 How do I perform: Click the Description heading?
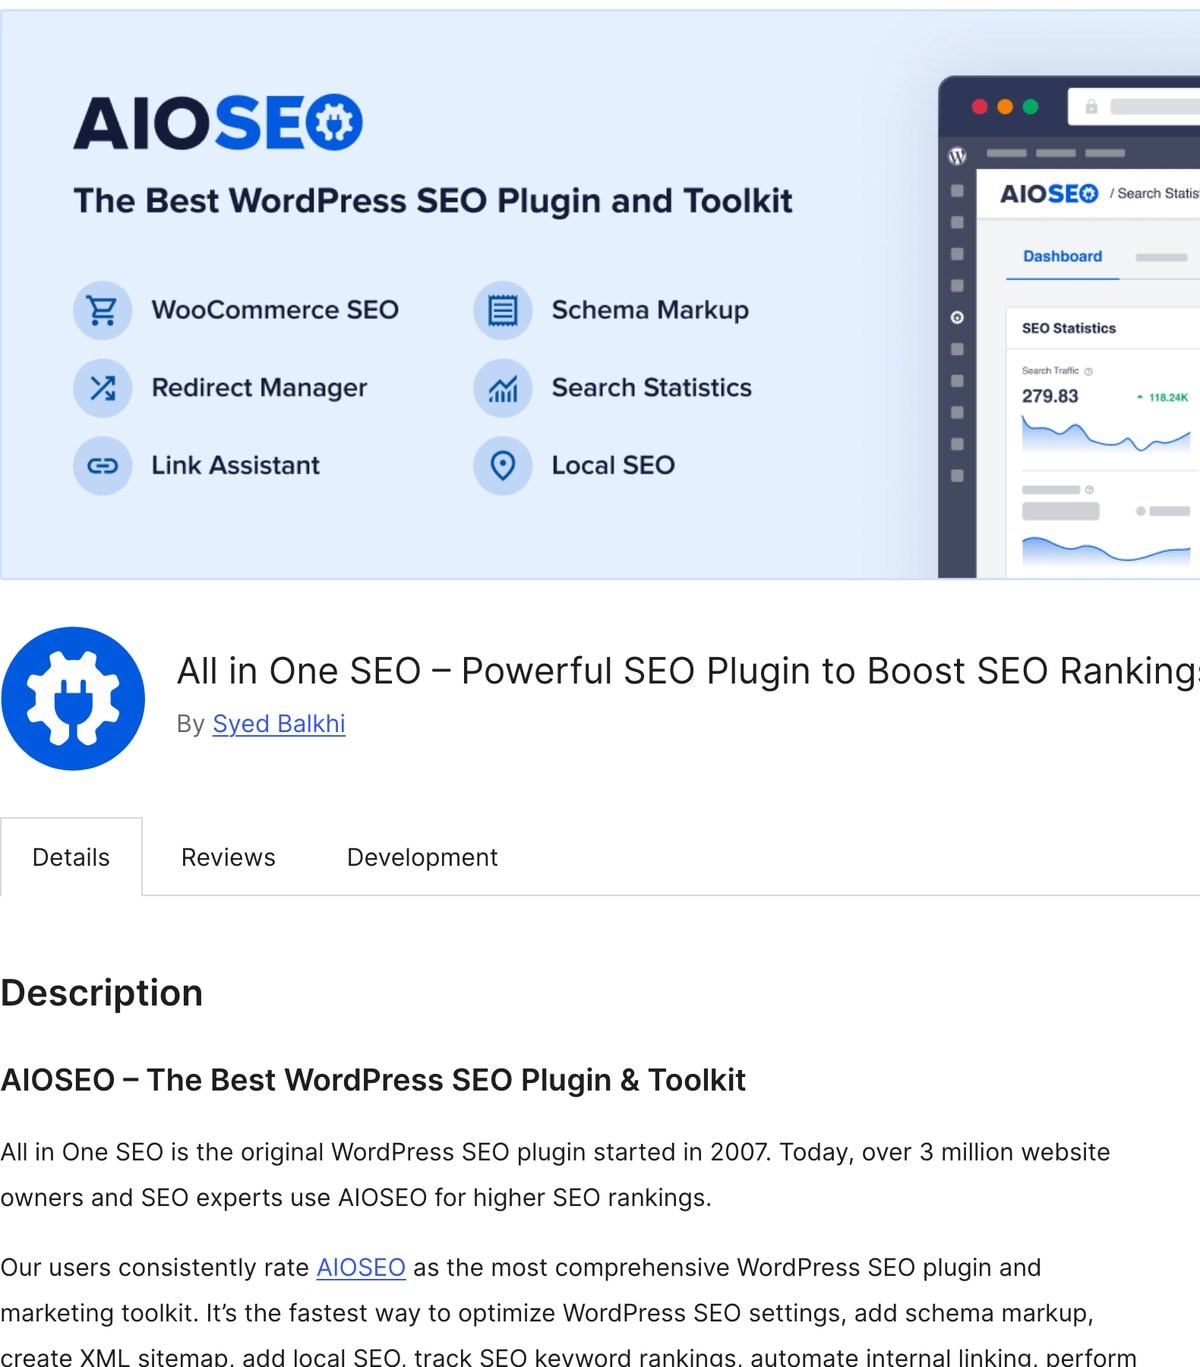(102, 993)
